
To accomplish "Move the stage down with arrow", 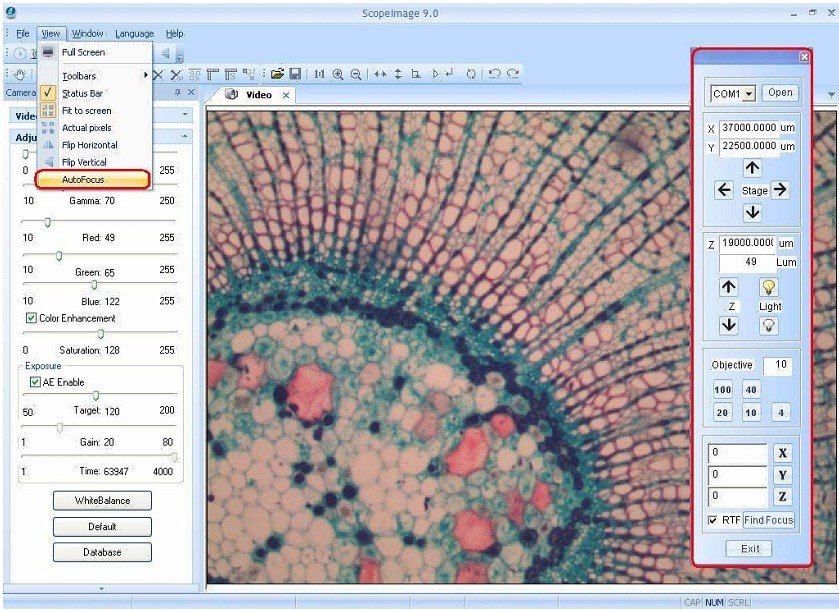I will coord(752,212).
